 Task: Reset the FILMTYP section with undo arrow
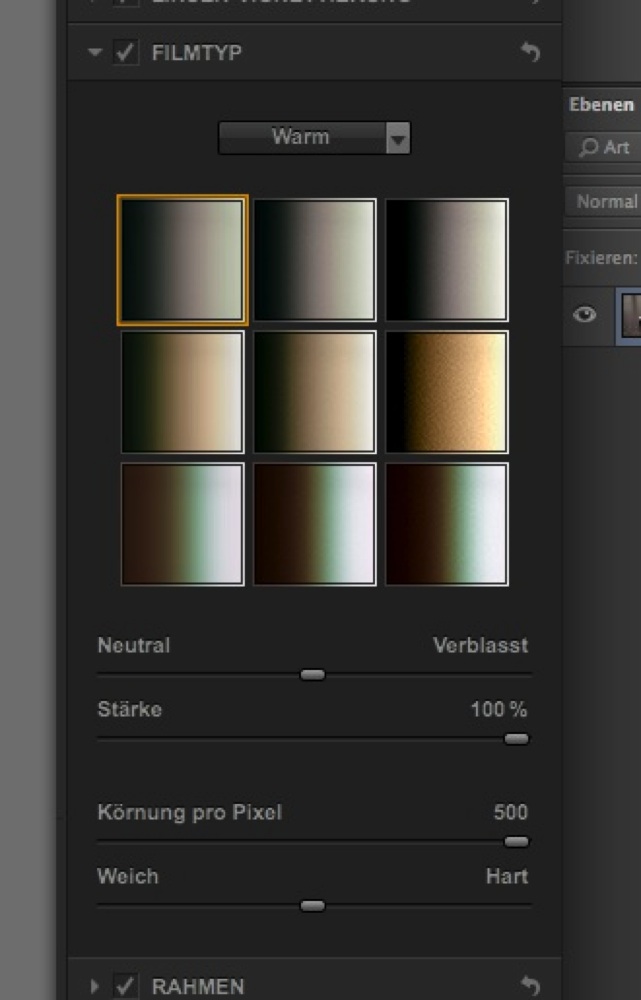[530, 53]
